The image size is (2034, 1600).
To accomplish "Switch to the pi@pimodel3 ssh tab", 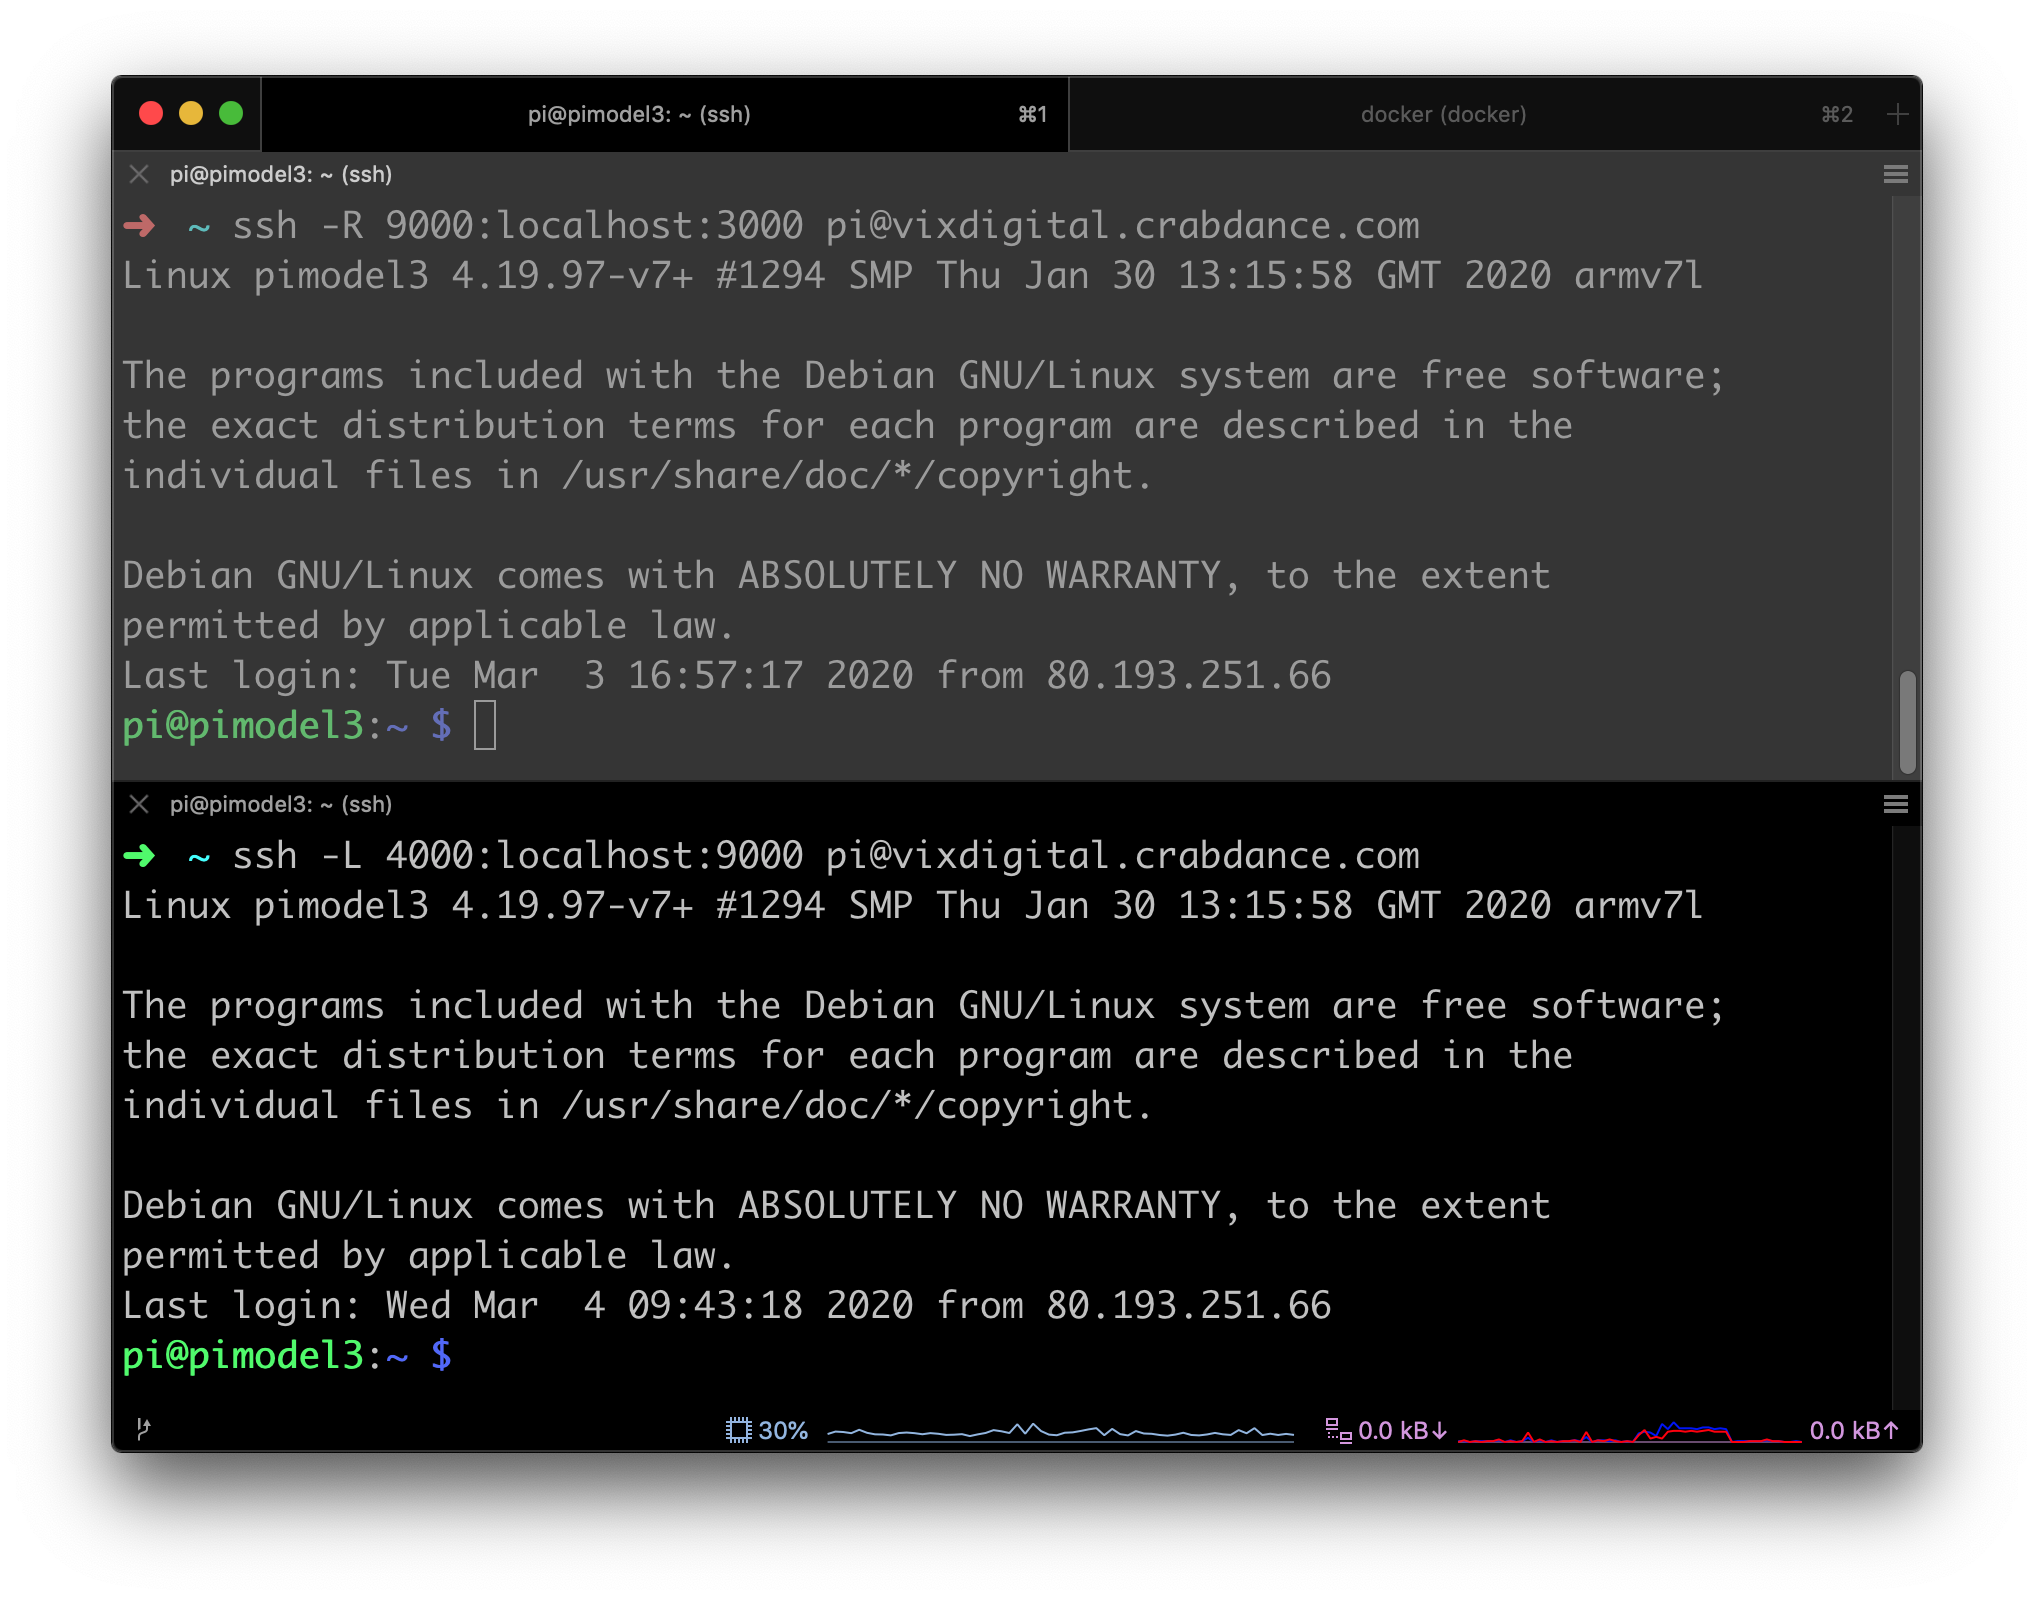I will [x=664, y=114].
